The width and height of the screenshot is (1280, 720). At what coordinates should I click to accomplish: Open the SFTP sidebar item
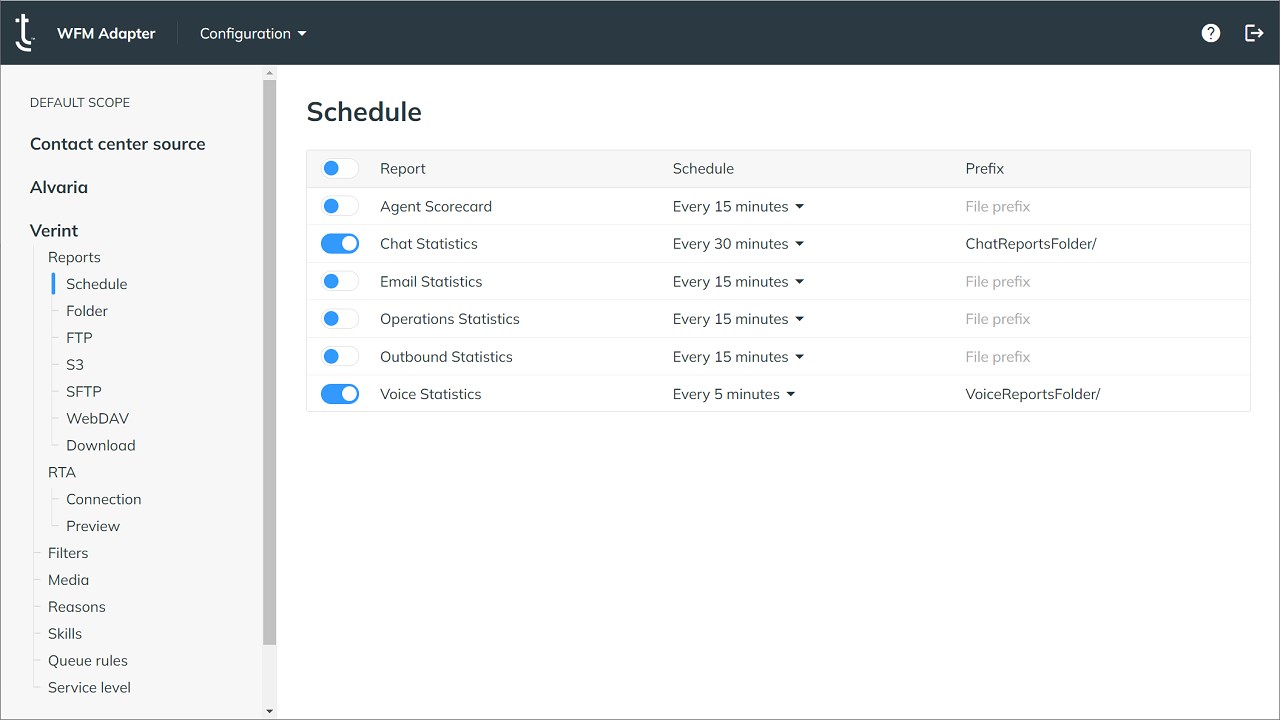pos(84,392)
